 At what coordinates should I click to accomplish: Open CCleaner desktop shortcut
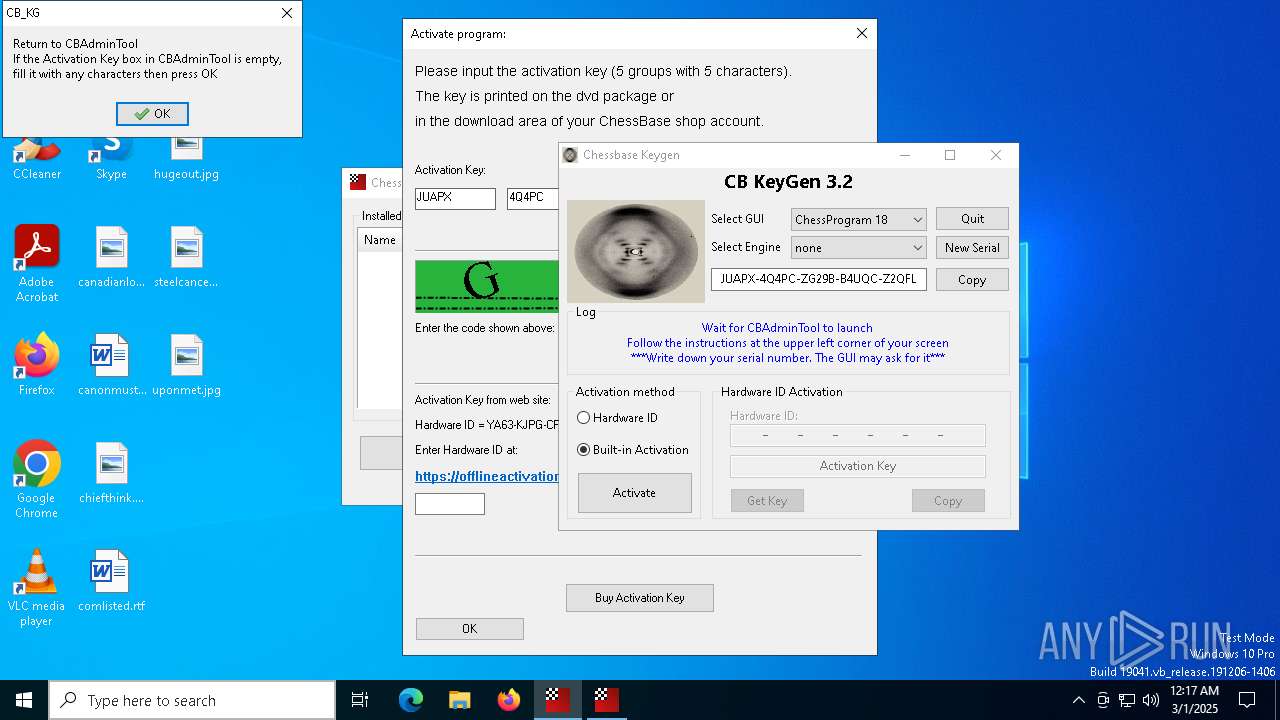37,158
